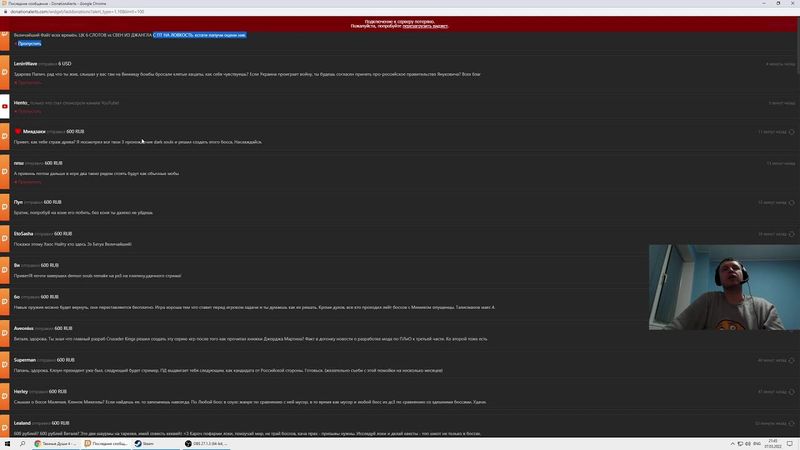Screen dimensions: 800x450
Task: Click the red heart icon next to Миядзаки
Action: pos(18,131)
